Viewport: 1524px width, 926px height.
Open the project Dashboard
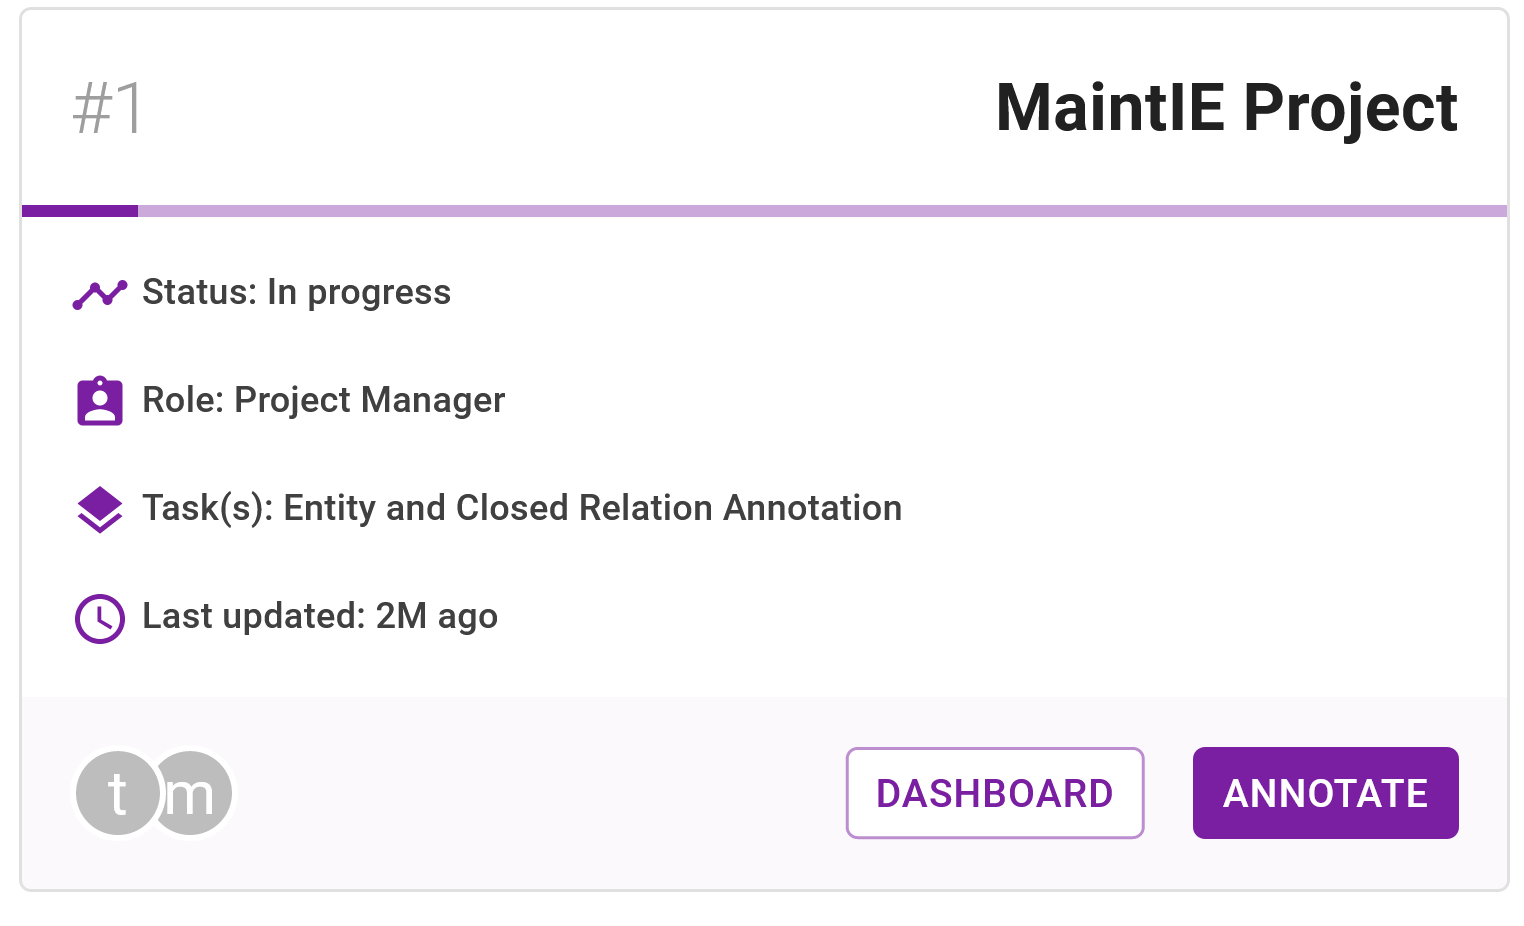pos(994,793)
